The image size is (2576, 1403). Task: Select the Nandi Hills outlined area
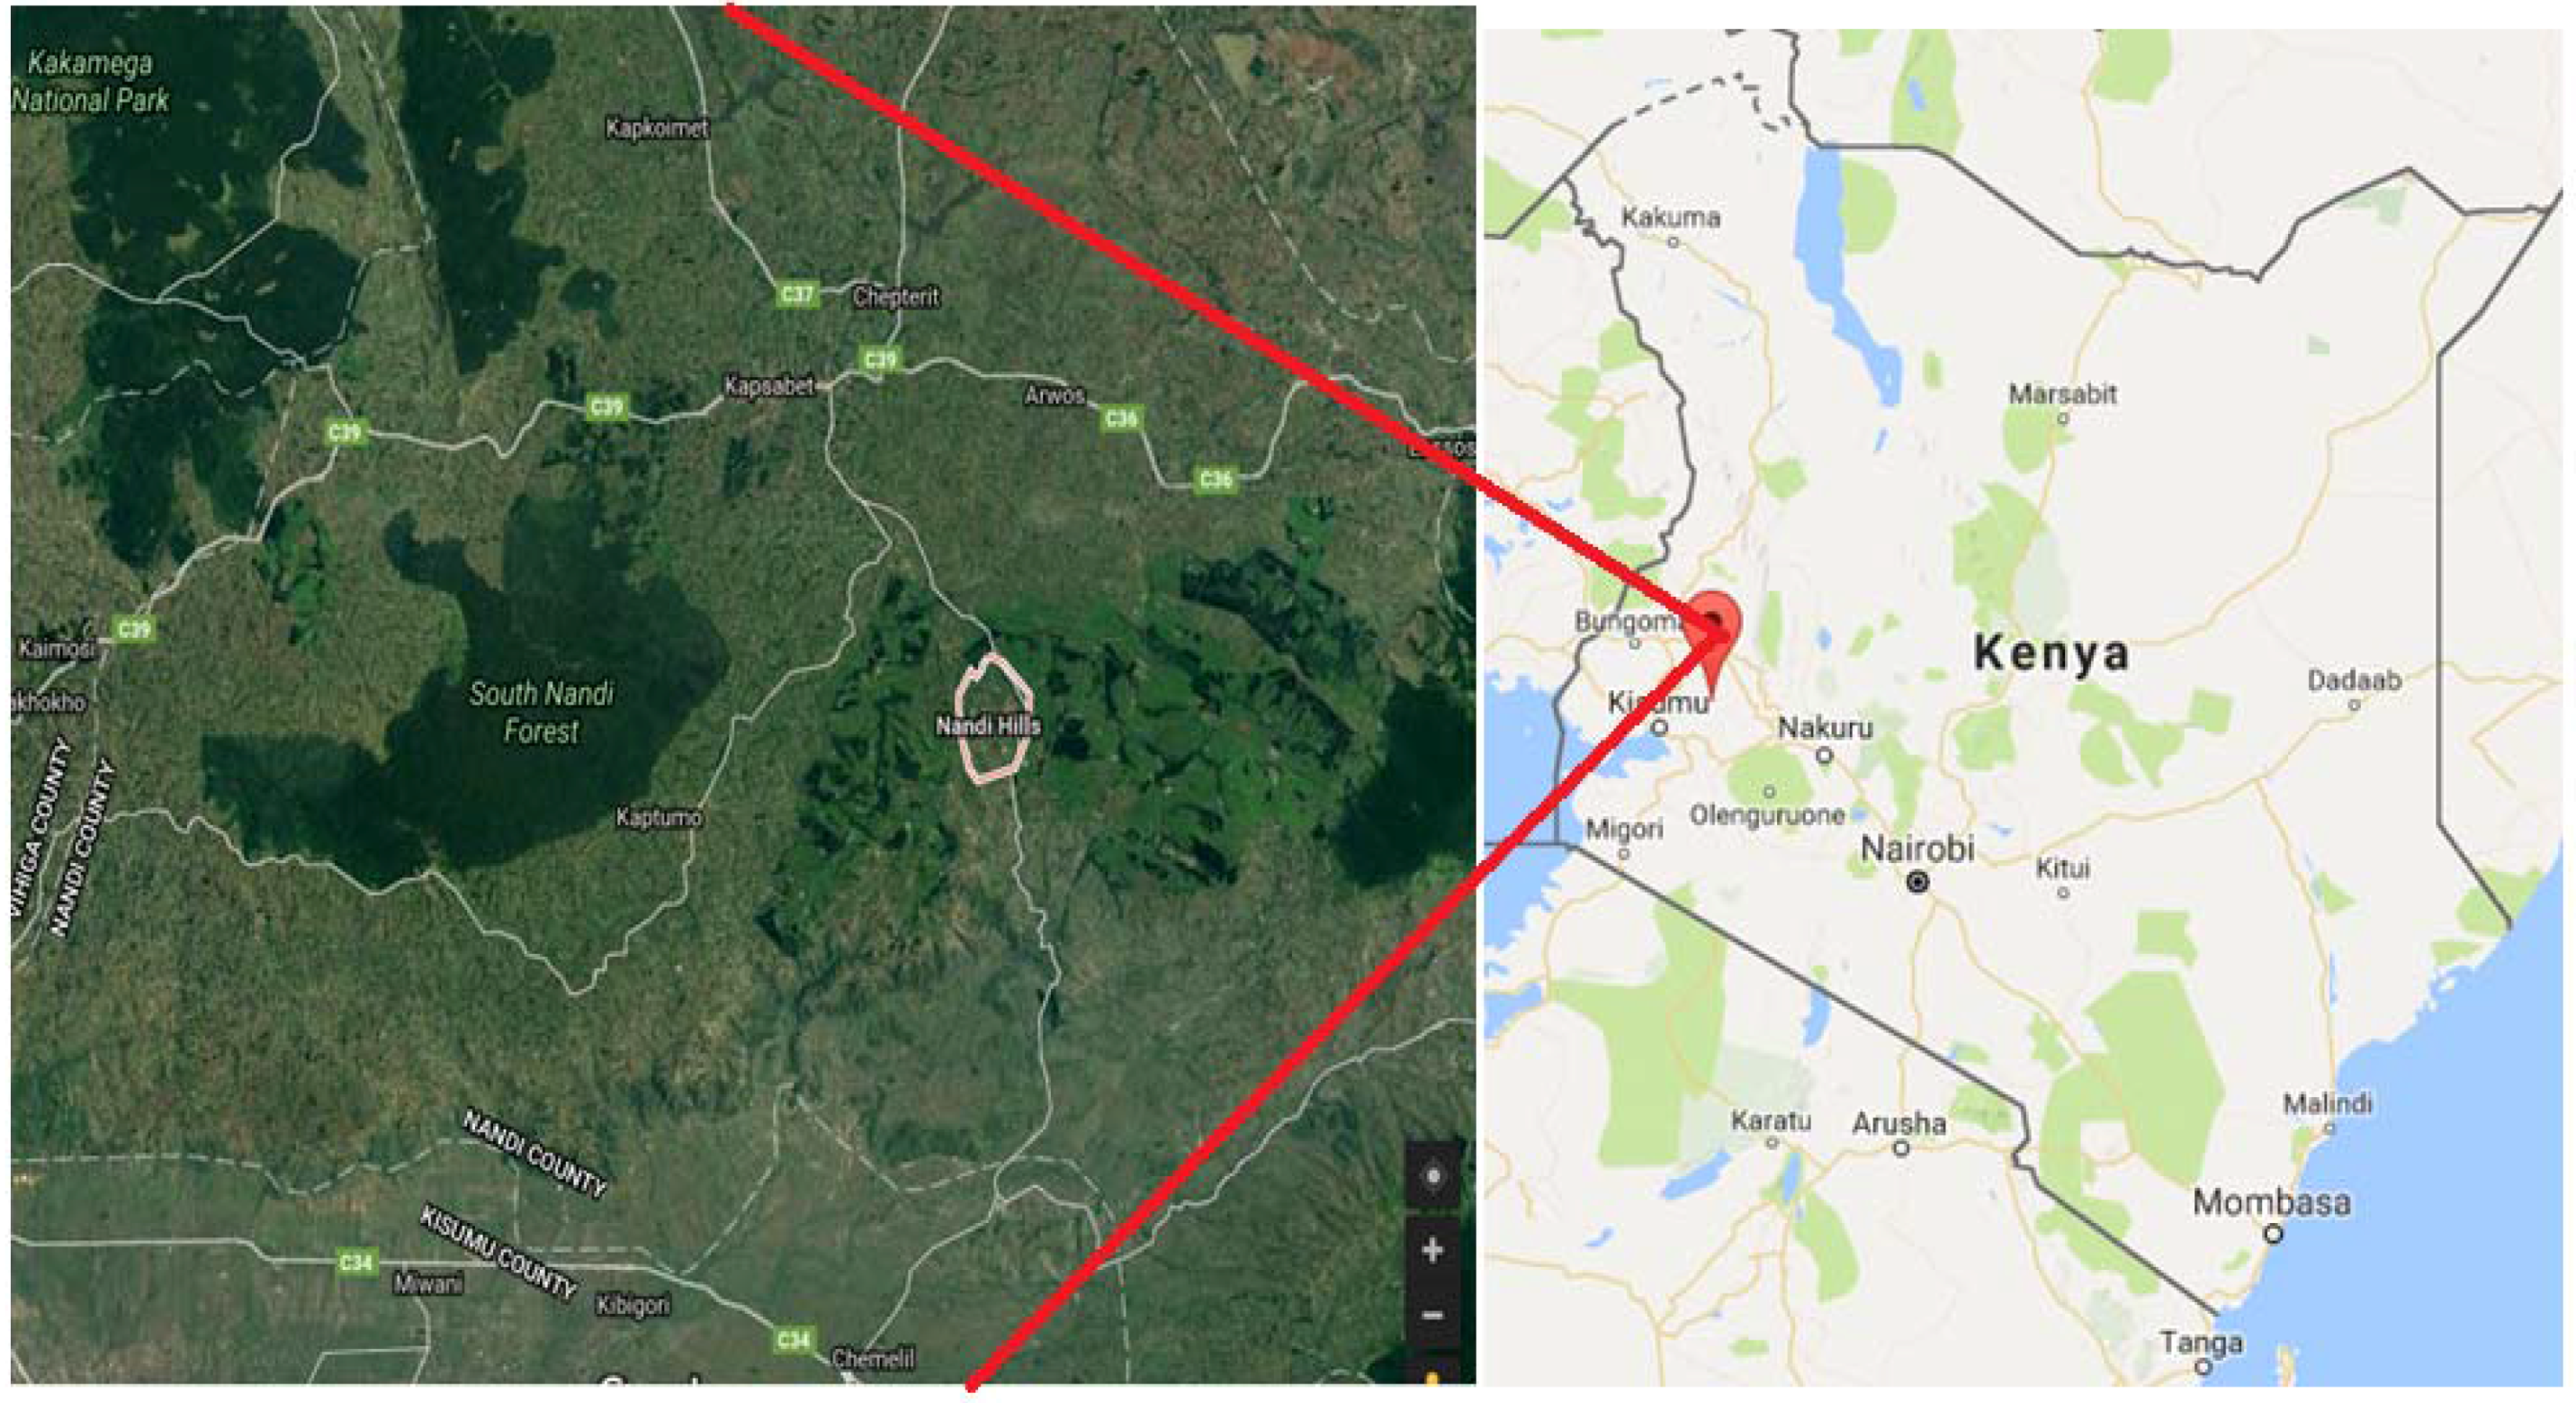click(x=992, y=718)
